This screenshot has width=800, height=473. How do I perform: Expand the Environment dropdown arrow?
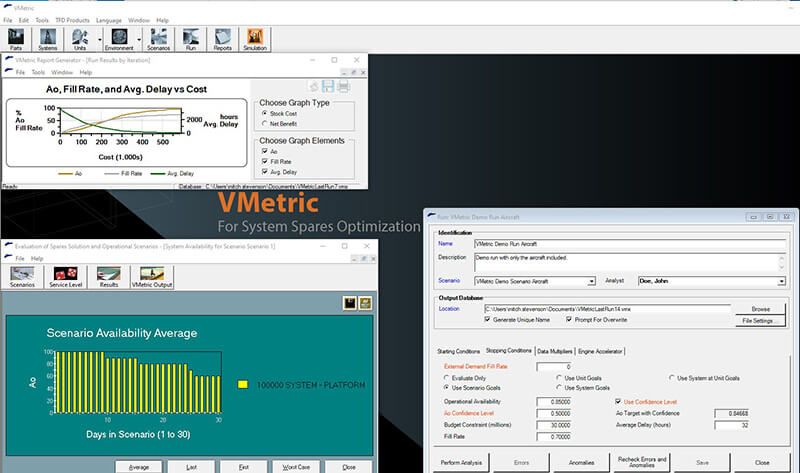coord(139,39)
